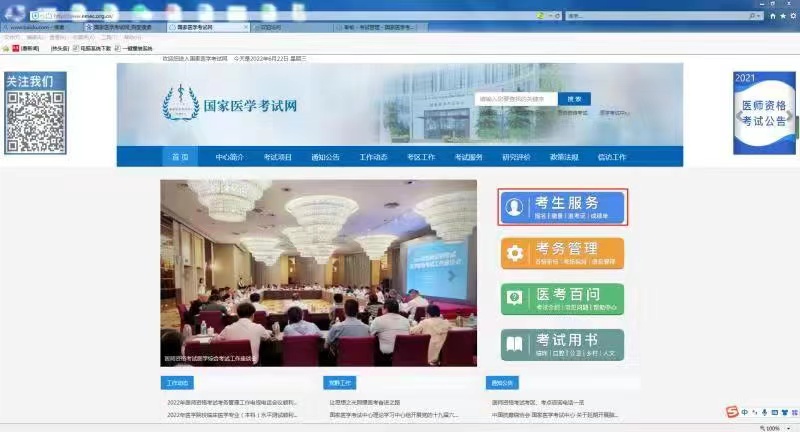Open browser Favorites star icon
This screenshot has width=800, height=432.
pyautogui.click(x=783, y=16)
